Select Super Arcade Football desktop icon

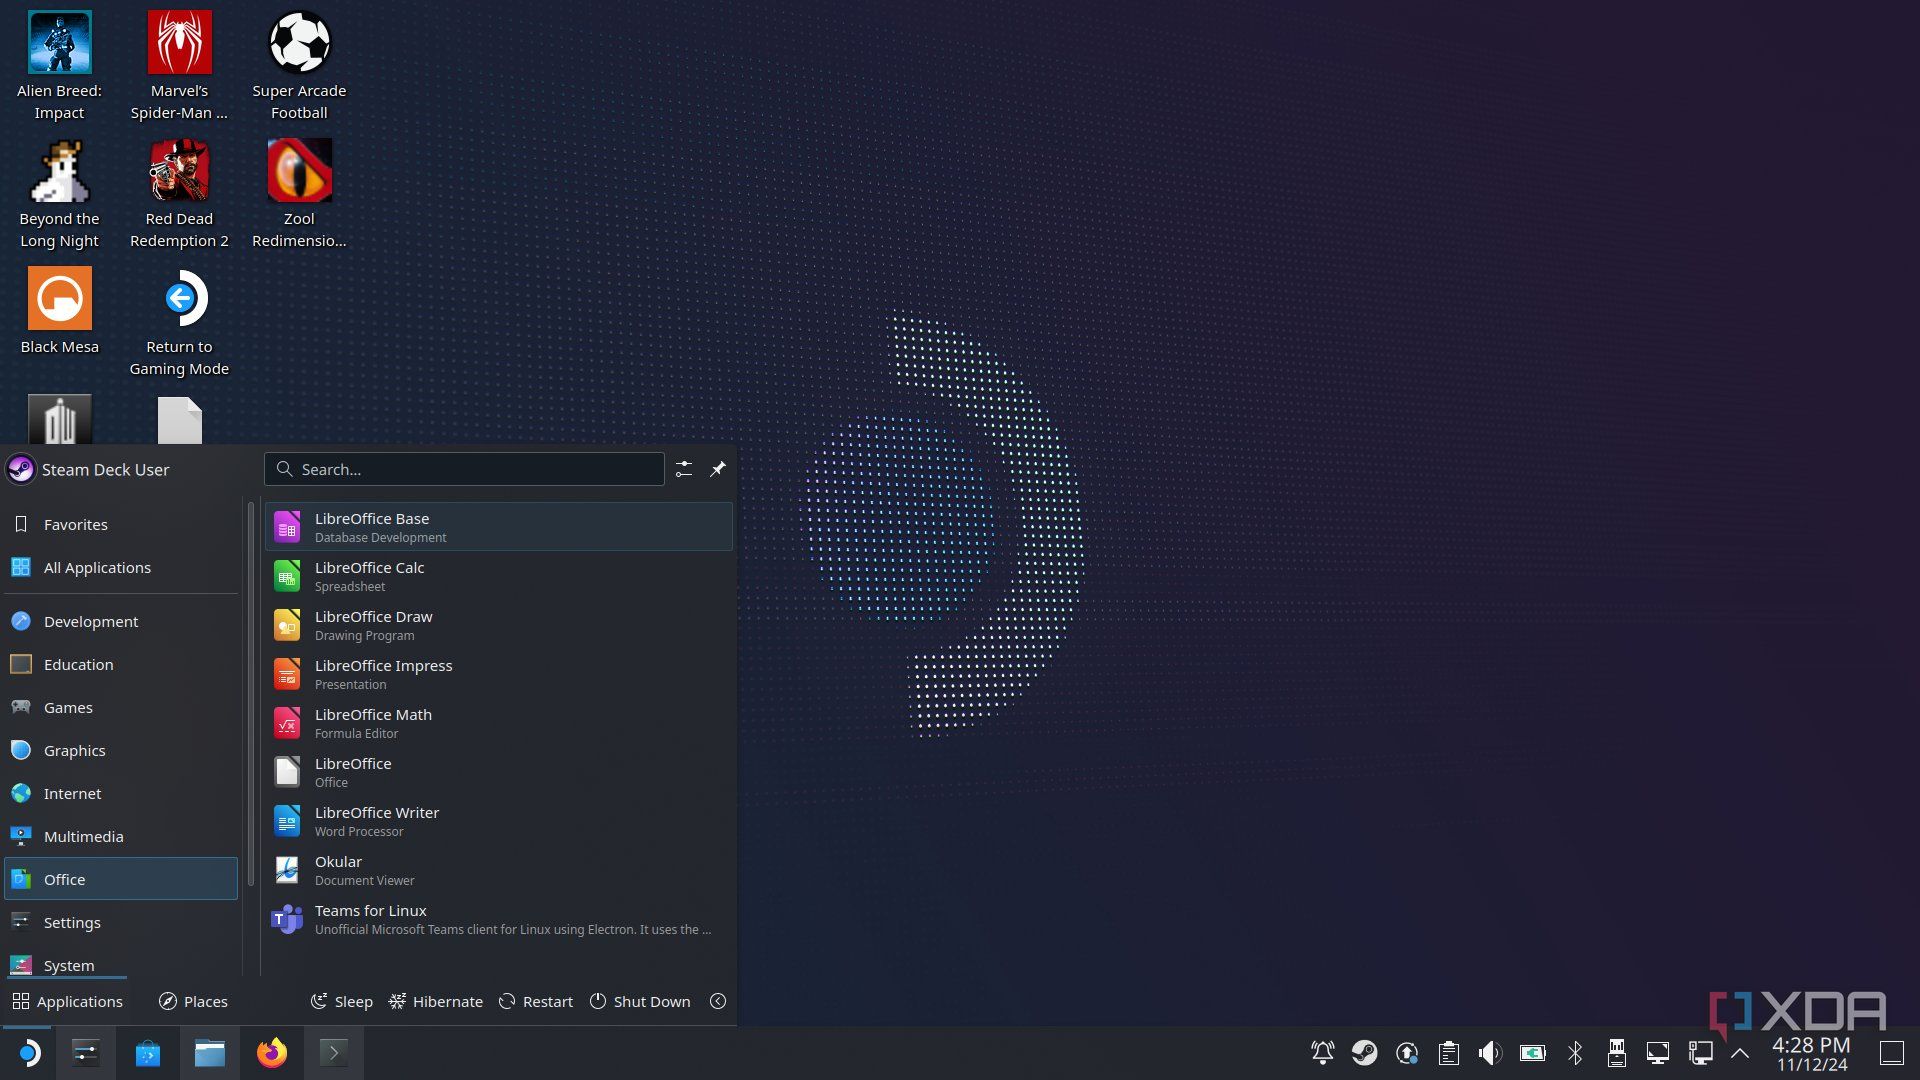[299, 66]
